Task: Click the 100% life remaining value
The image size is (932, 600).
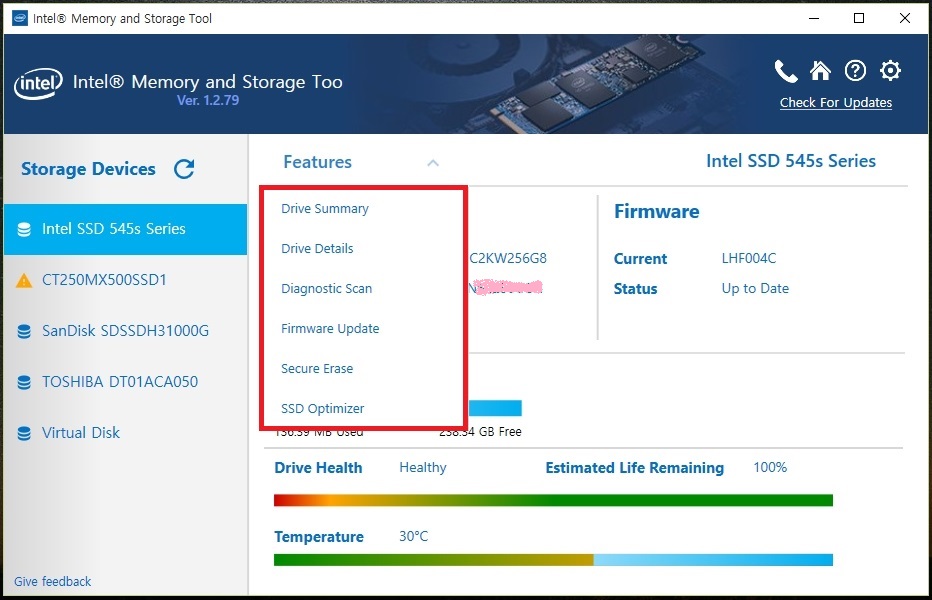Action: point(770,467)
